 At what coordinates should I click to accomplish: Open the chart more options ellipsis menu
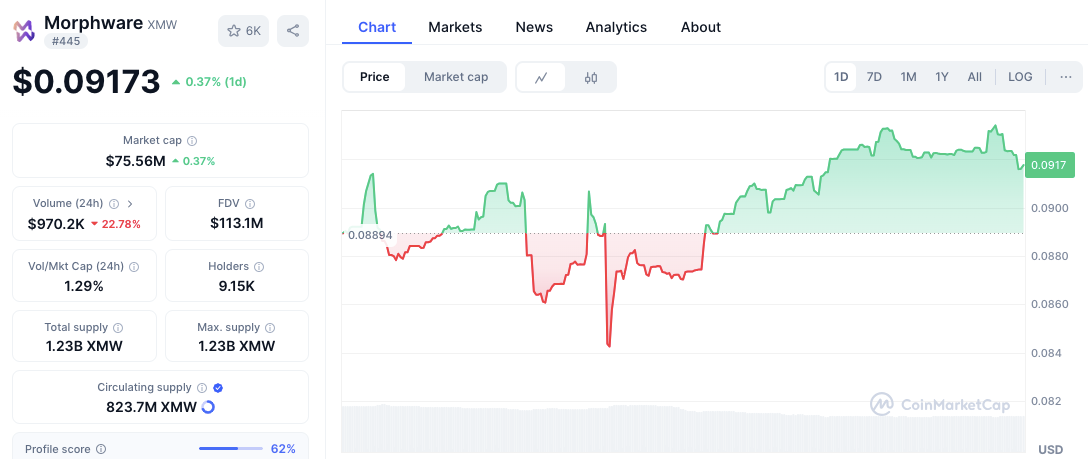(1066, 77)
